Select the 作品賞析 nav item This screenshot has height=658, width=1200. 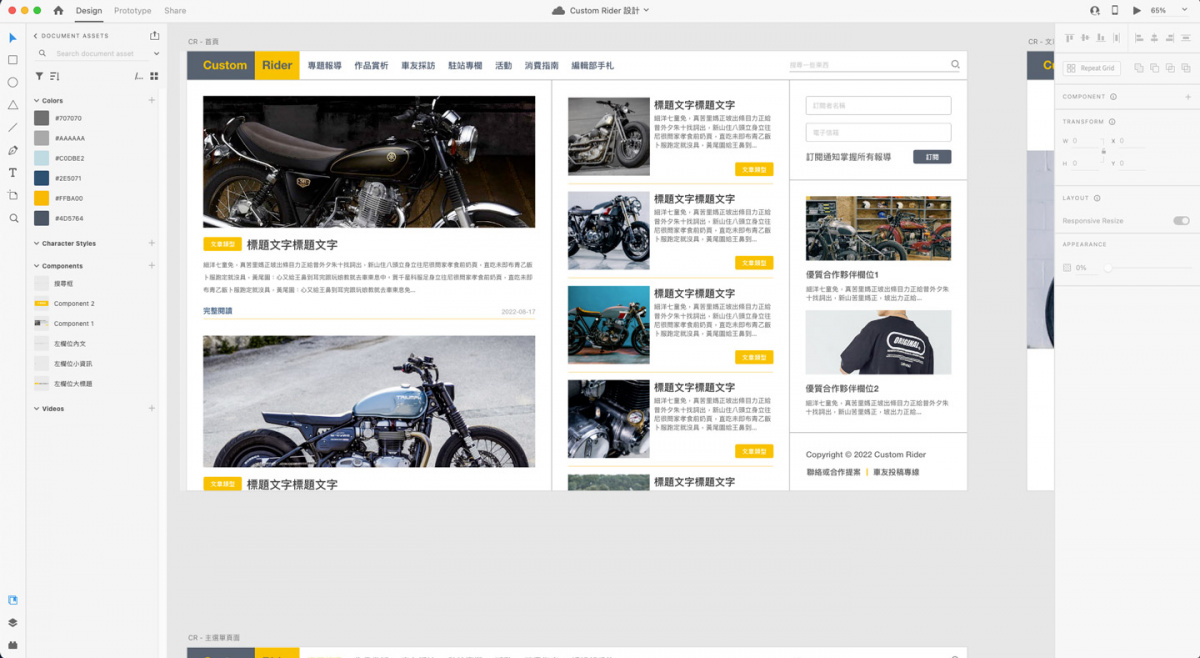[371, 65]
